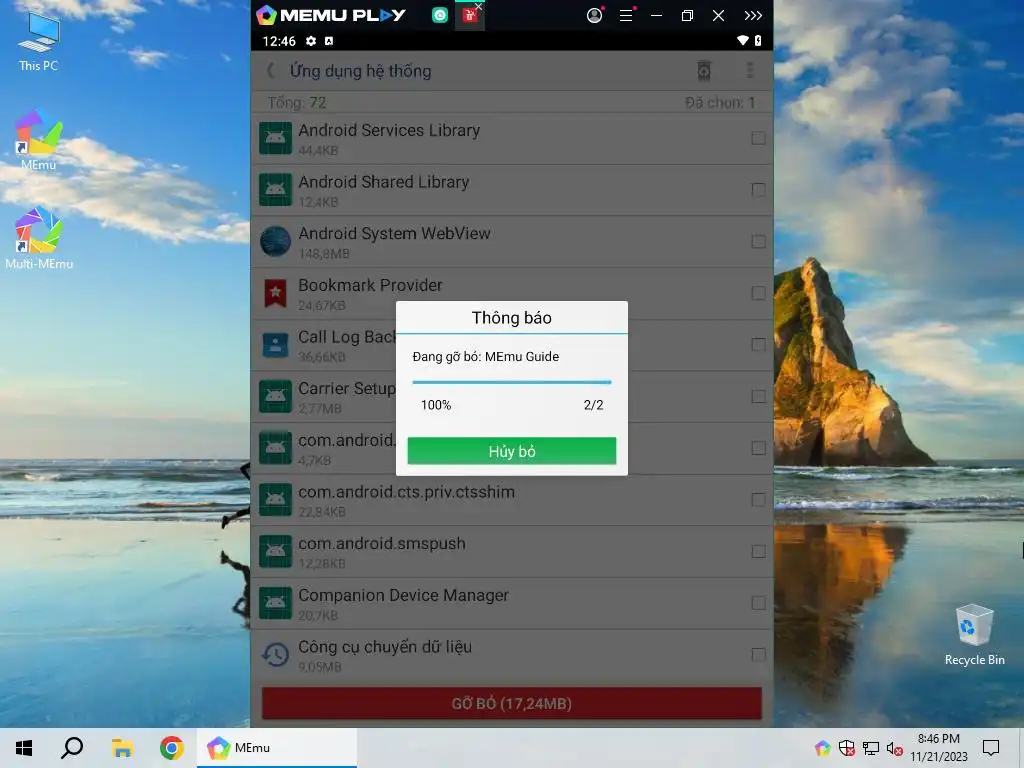Open the Multi-MEmu desktop shortcut

(x=39, y=239)
